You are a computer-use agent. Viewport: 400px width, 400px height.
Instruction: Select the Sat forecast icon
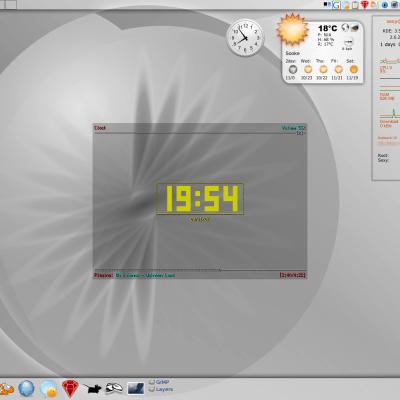[353, 69]
